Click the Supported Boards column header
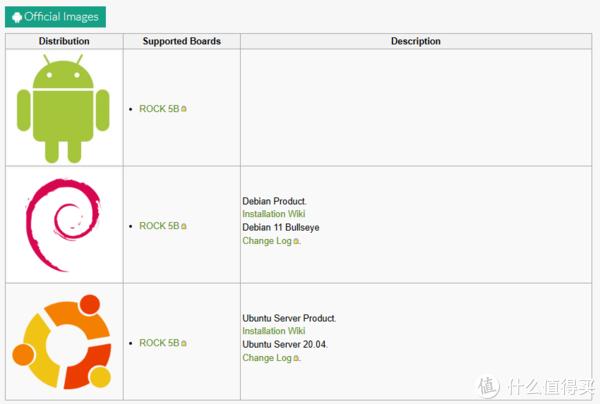600x404 pixels. [x=182, y=41]
